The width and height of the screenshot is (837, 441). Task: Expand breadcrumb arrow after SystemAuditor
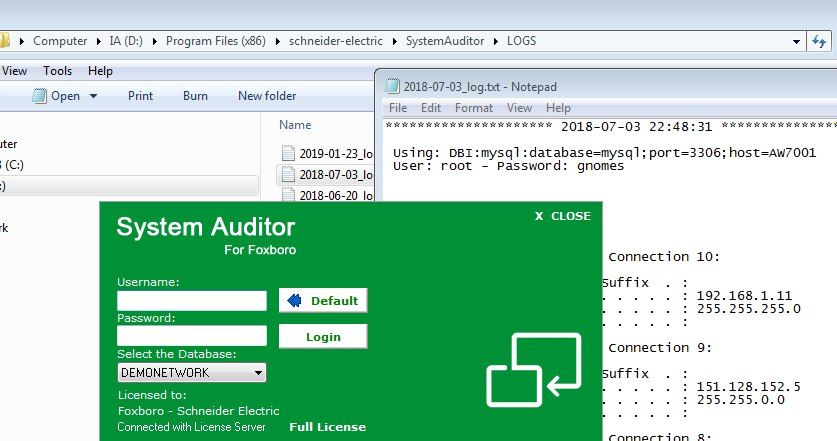[x=496, y=41]
